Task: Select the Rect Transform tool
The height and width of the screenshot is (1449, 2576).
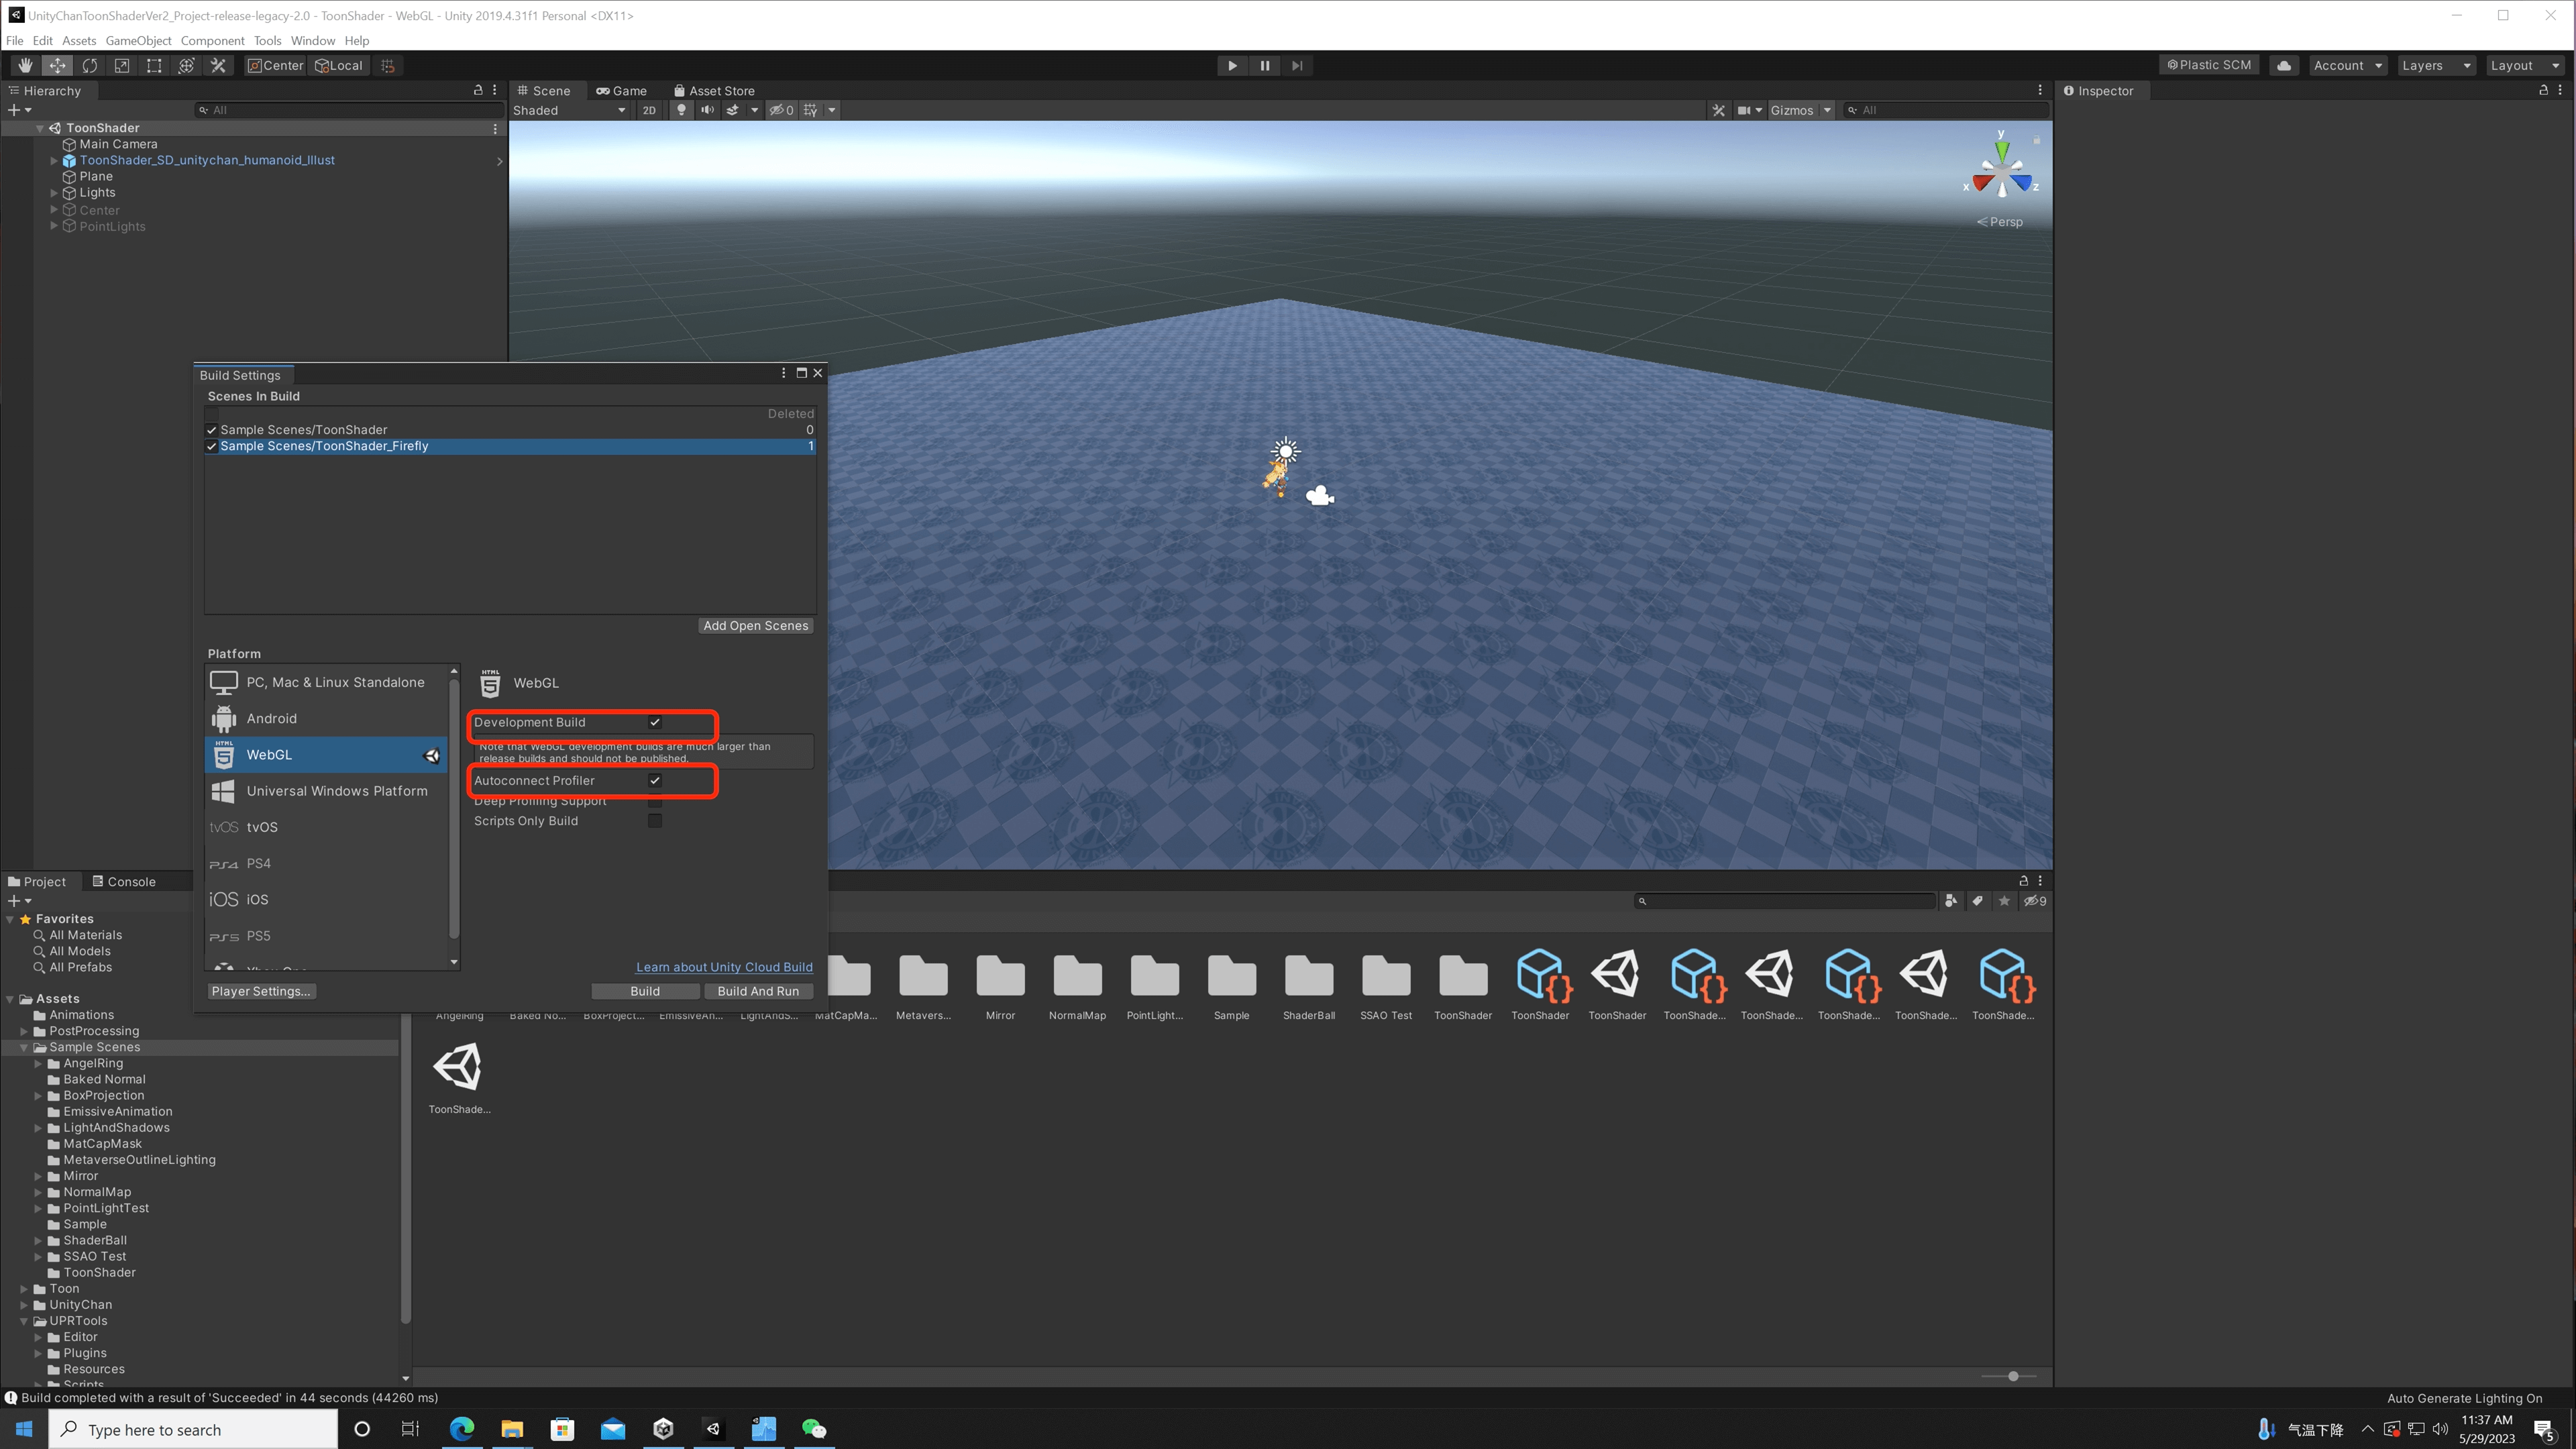Action: [154, 65]
